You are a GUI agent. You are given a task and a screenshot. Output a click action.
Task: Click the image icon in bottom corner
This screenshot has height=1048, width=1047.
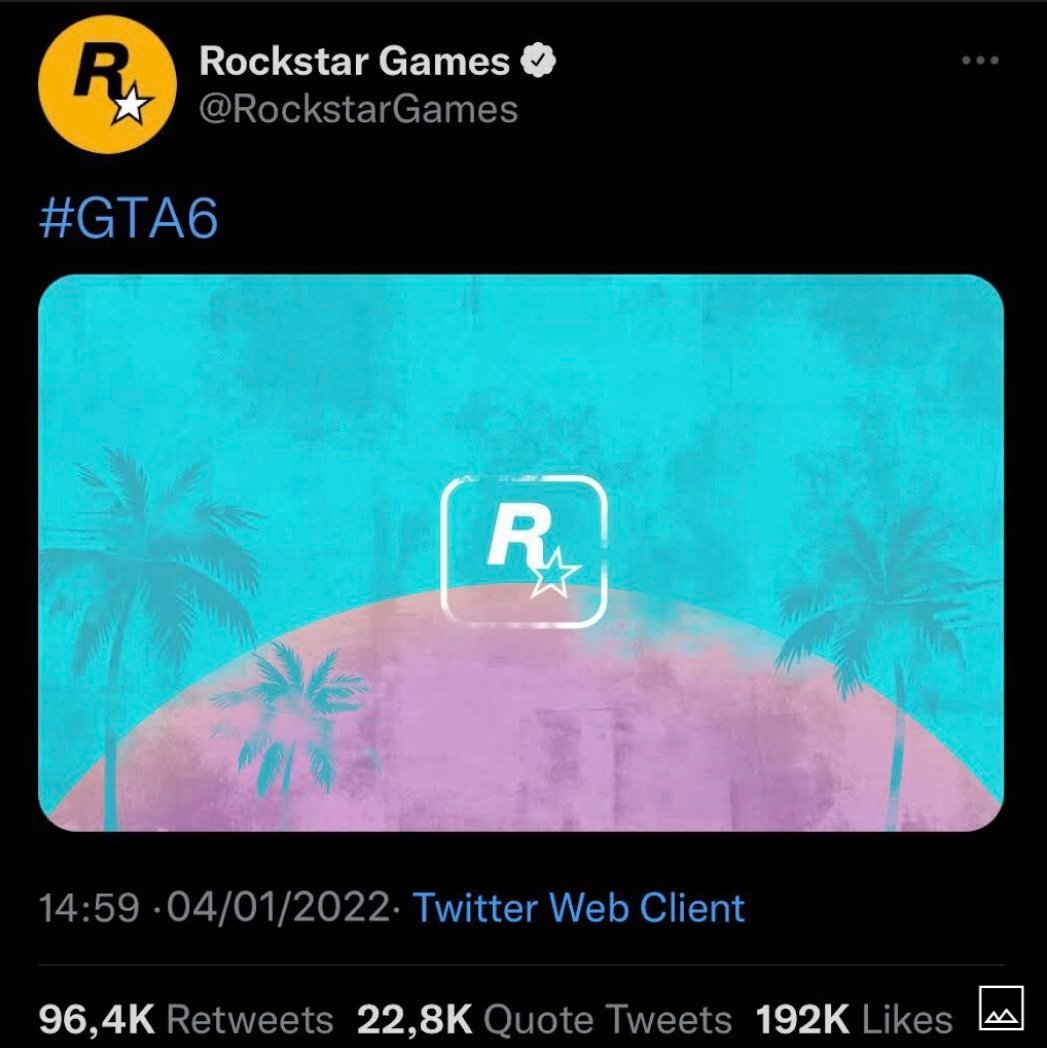1001,1008
